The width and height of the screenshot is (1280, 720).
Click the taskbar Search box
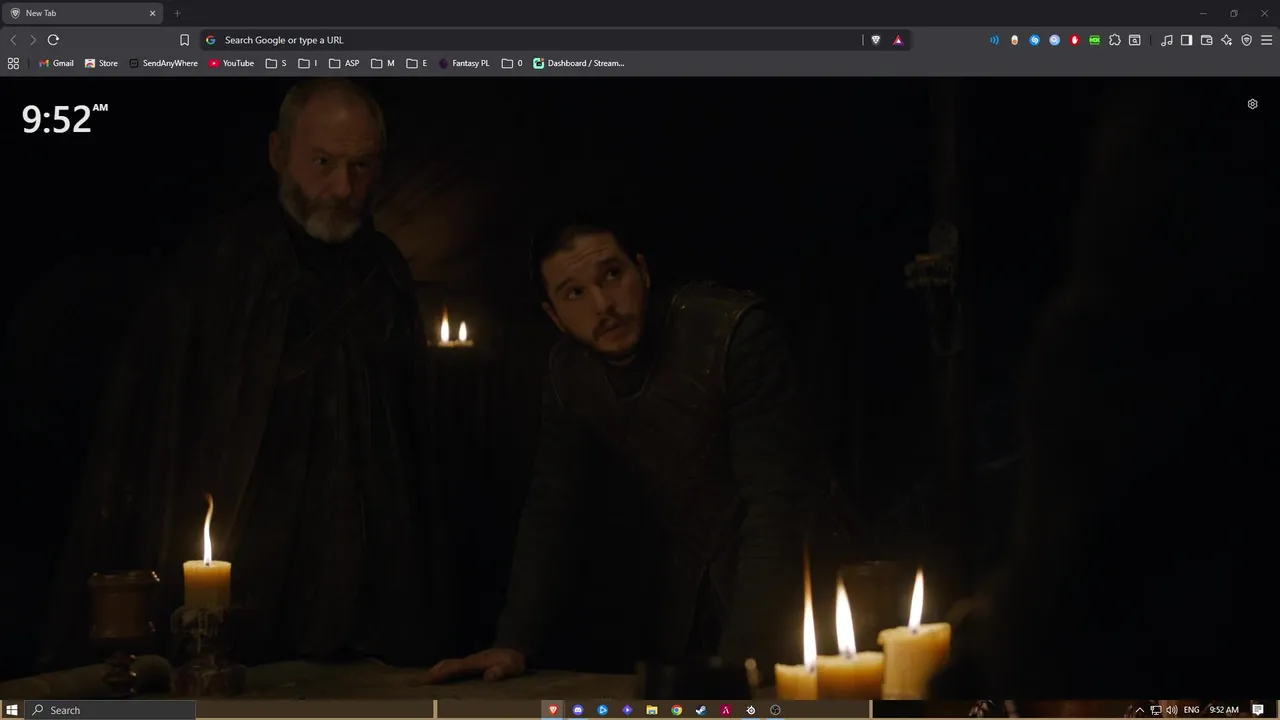[110, 710]
